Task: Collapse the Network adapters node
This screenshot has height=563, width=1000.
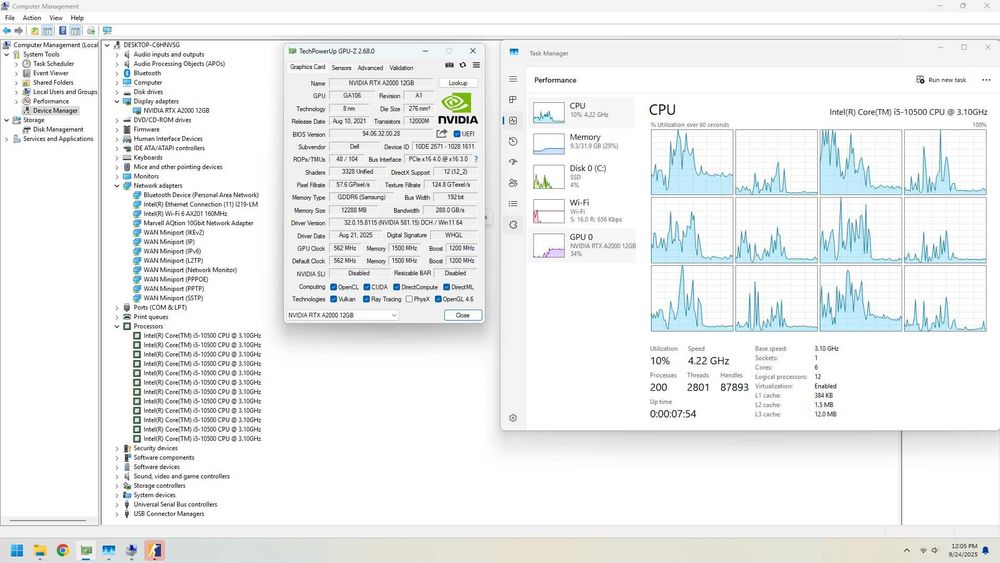Action: coord(117,186)
